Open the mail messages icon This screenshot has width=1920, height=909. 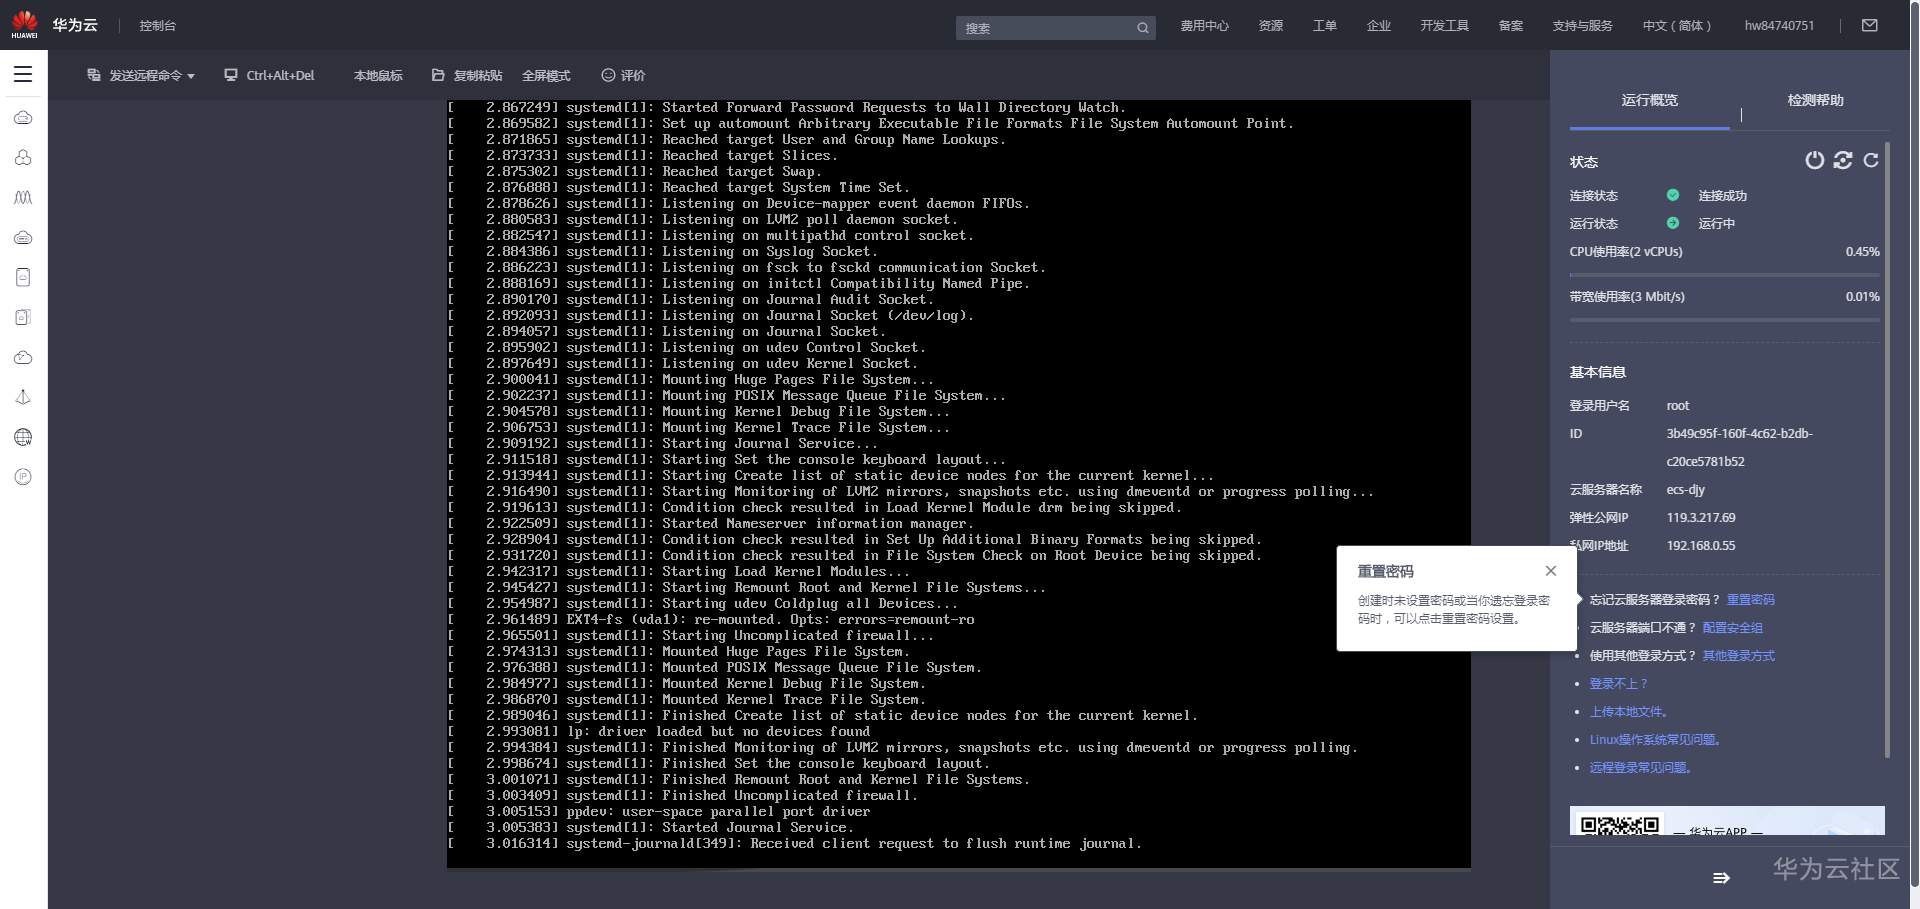[x=1870, y=25]
